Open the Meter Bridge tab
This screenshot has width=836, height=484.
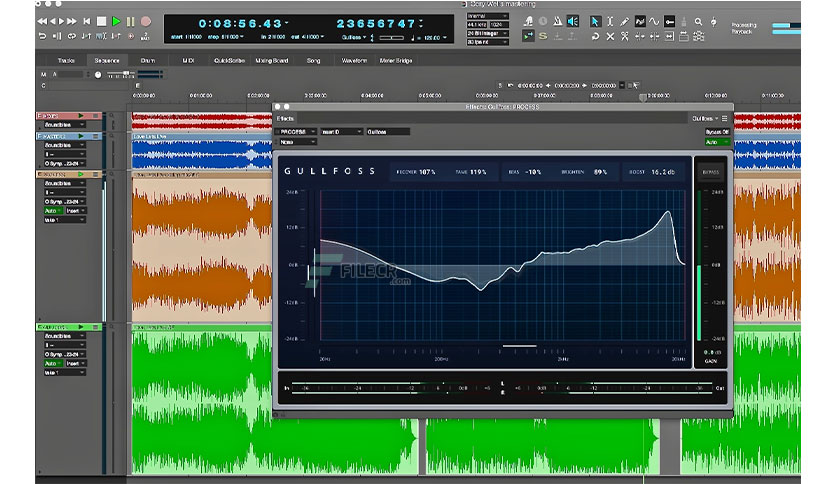pyautogui.click(x=396, y=60)
